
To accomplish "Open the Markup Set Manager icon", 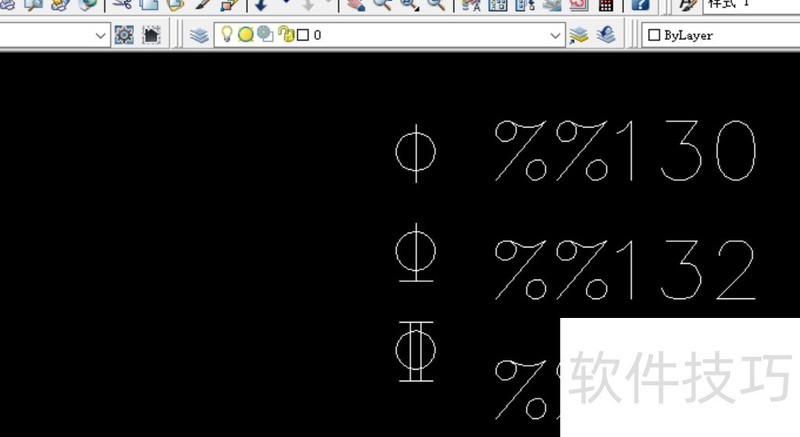I will pos(579,5).
